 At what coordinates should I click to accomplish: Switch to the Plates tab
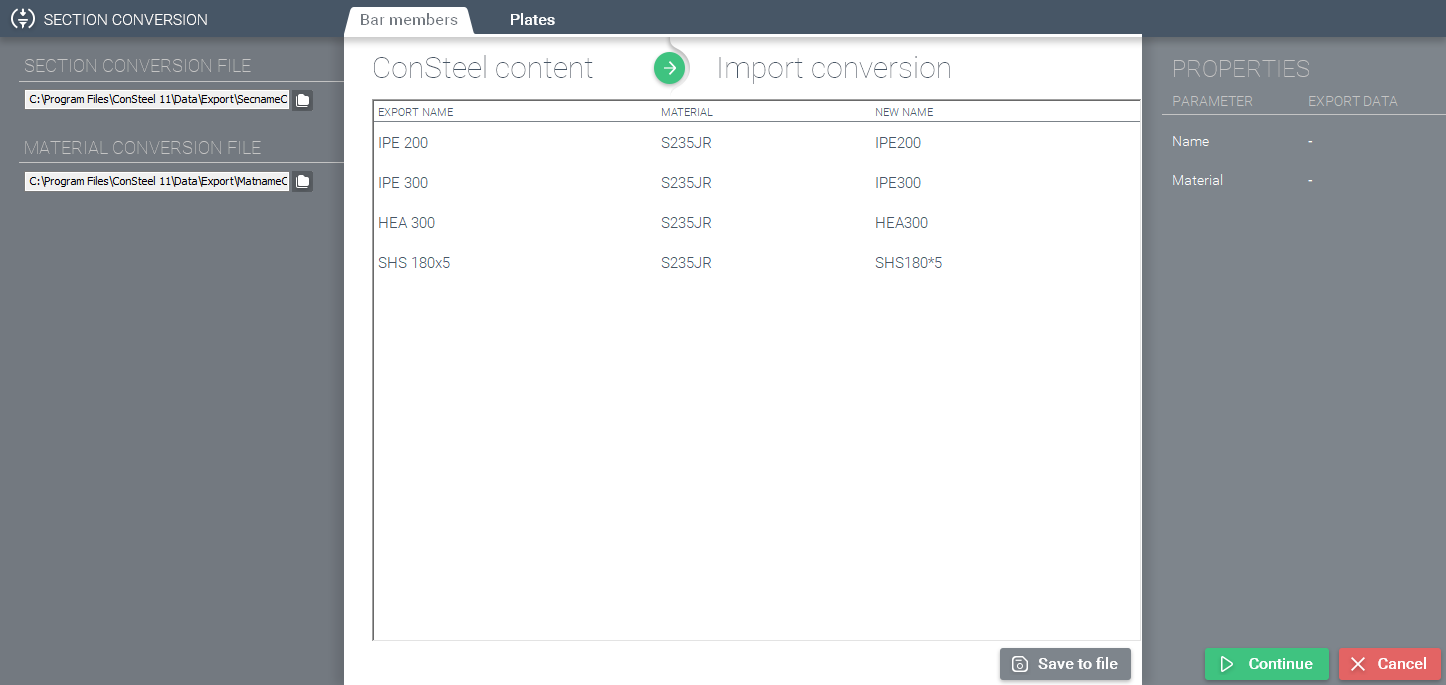click(x=532, y=20)
